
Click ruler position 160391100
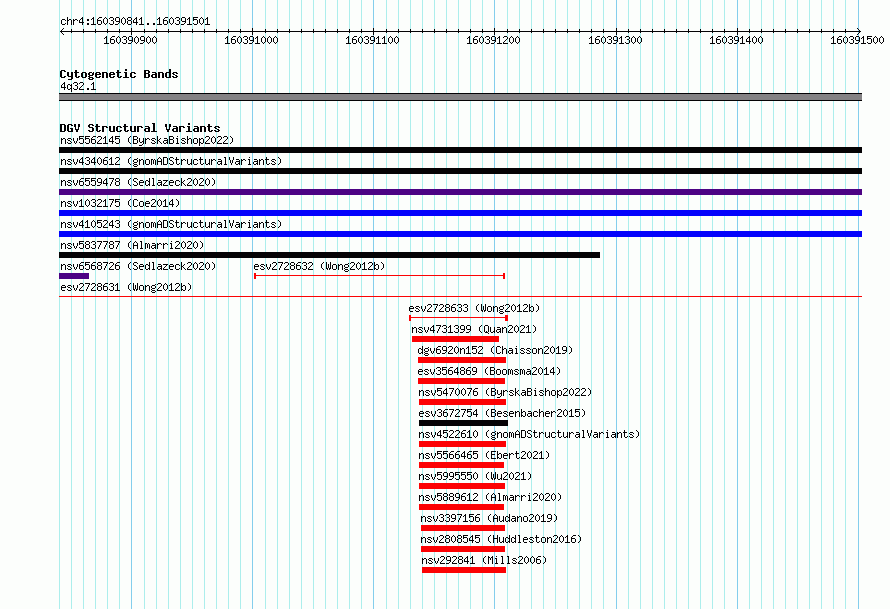(x=372, y=40)
